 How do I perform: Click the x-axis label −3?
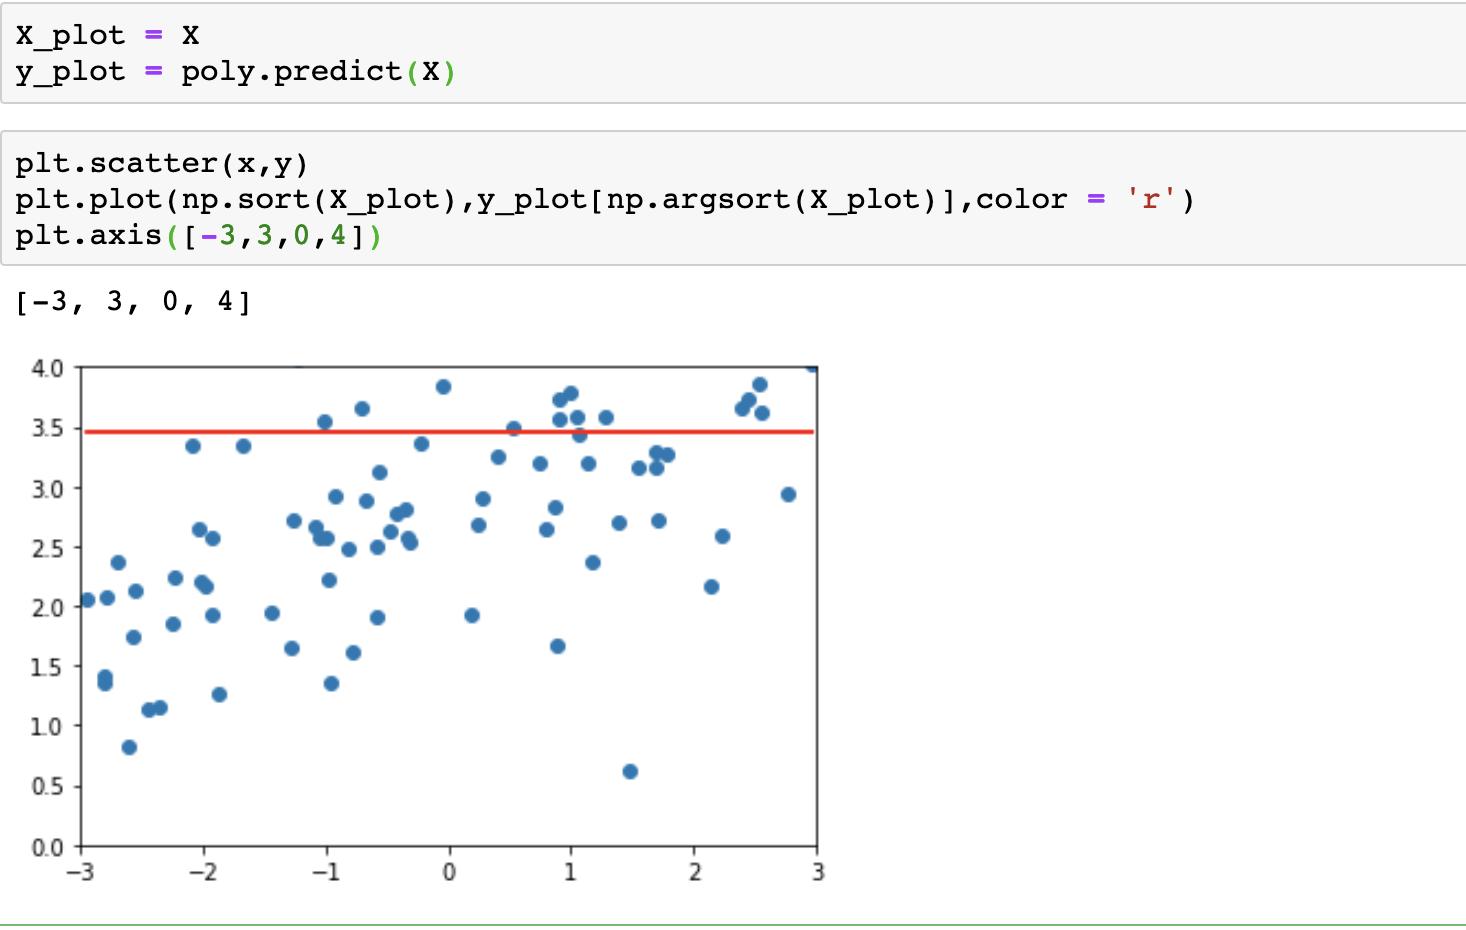(x=80, y=872)
